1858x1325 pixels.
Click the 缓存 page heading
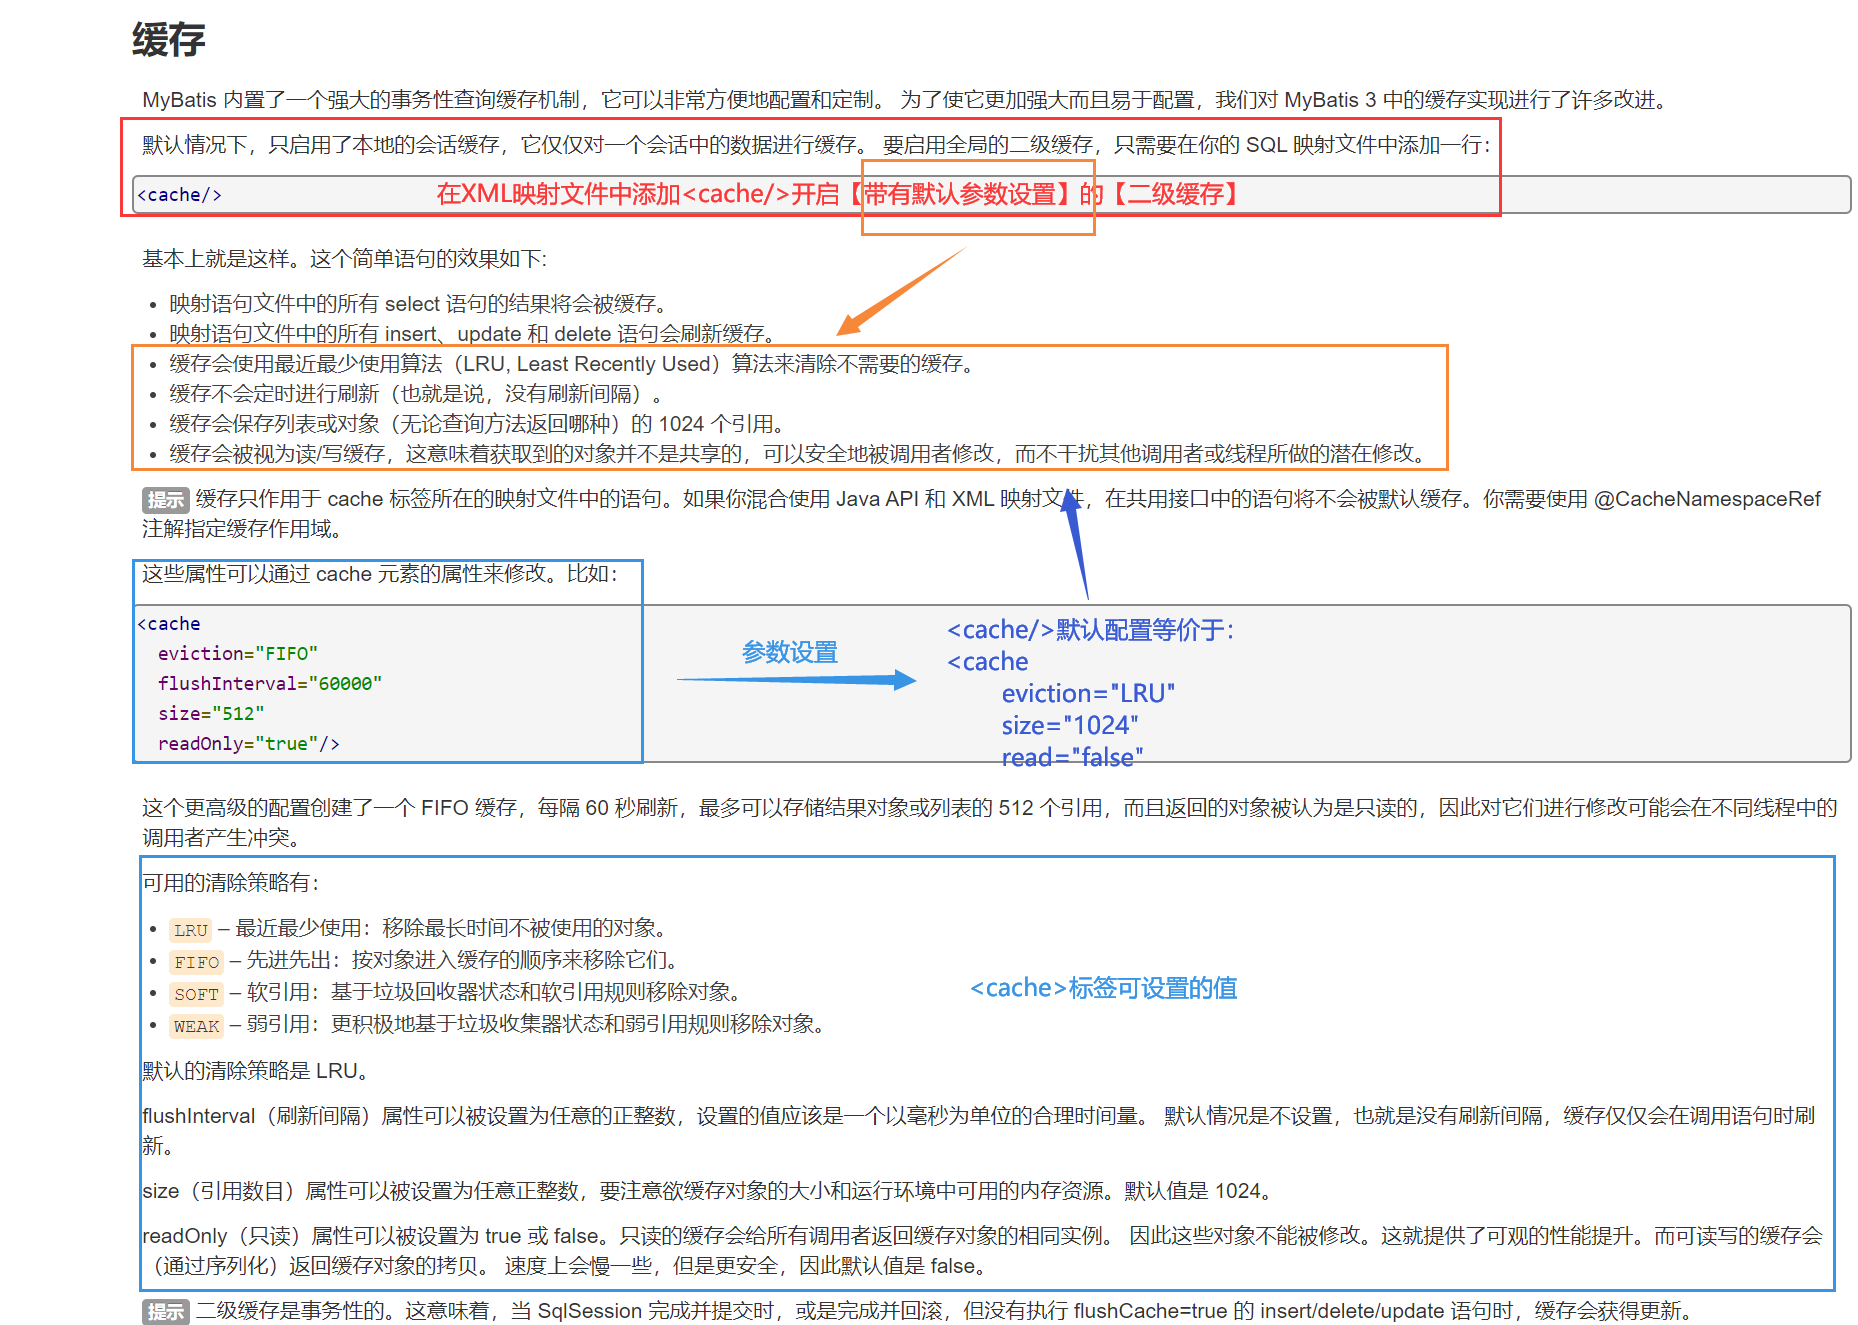coord(168,40)
